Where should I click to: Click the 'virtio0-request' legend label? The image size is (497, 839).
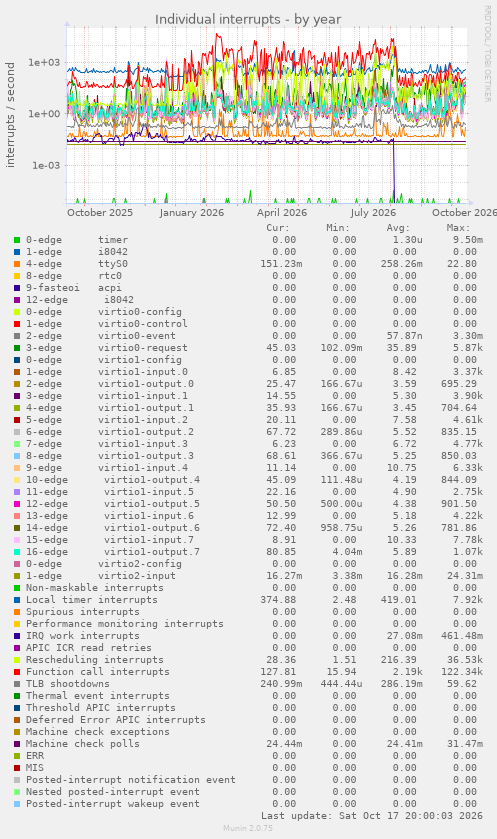143,348
